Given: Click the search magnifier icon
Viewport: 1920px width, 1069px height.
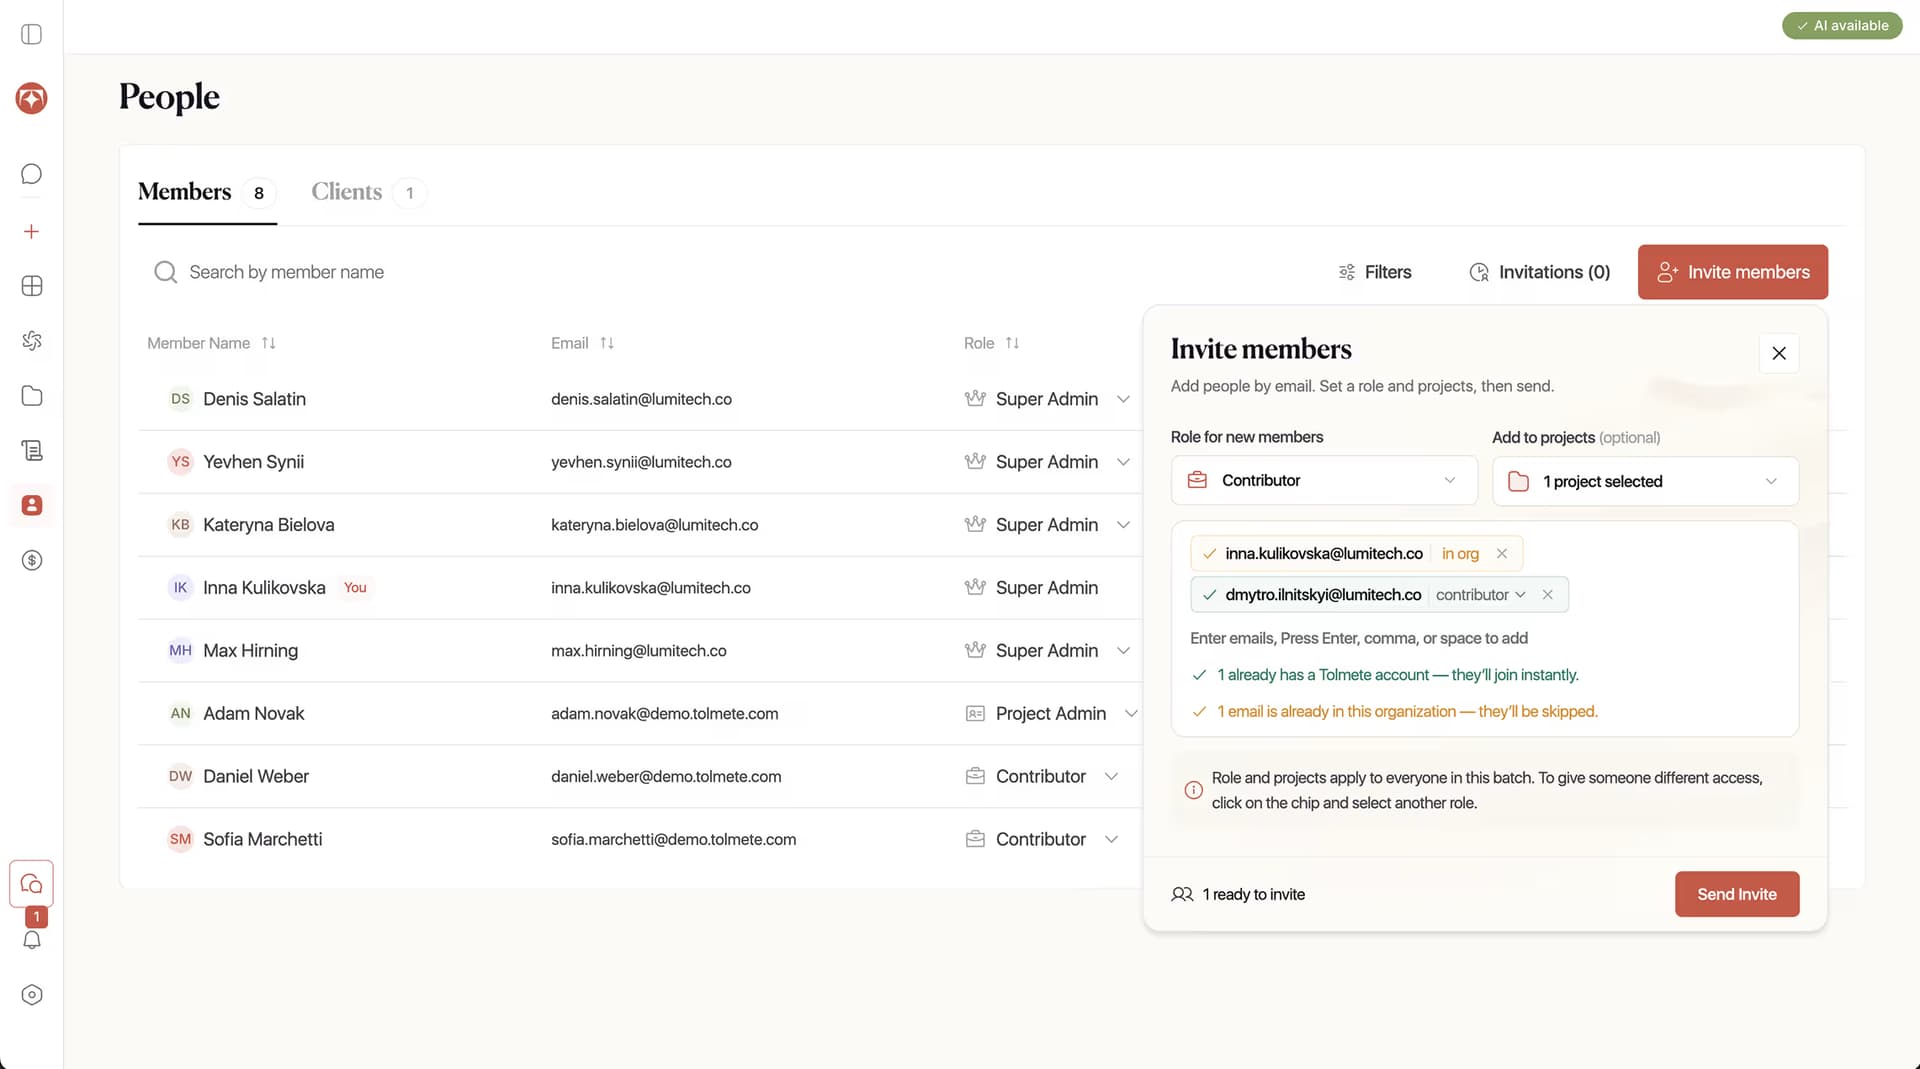Looking at the screenshot, I should click(x=165, y=272).
